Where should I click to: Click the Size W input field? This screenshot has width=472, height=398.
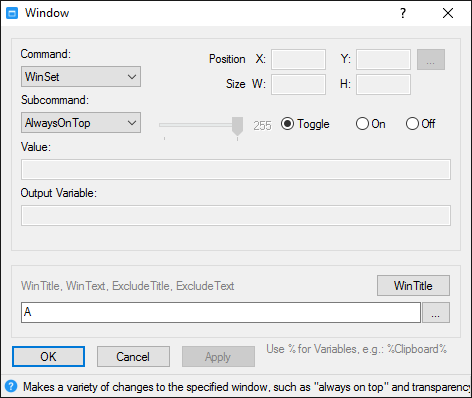298,84
